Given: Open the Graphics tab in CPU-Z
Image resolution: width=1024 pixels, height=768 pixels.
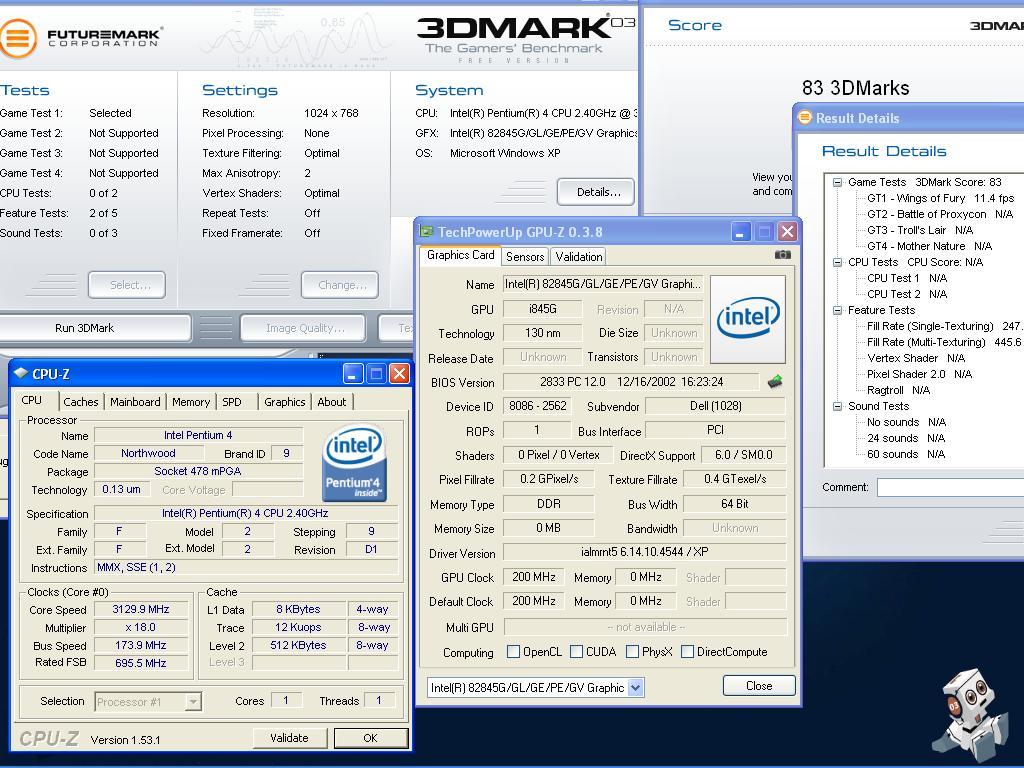Looking at the screenshot, I should [x=284, y=402].
